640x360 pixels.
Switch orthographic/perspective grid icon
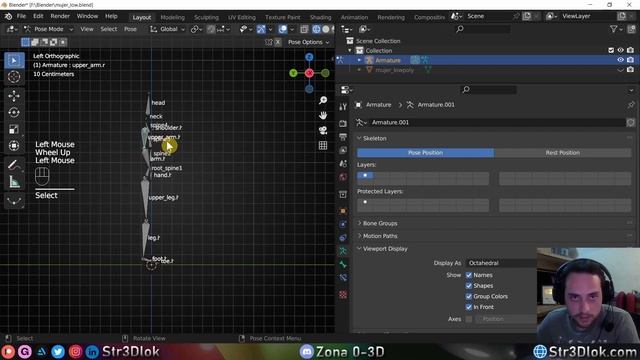323,145
